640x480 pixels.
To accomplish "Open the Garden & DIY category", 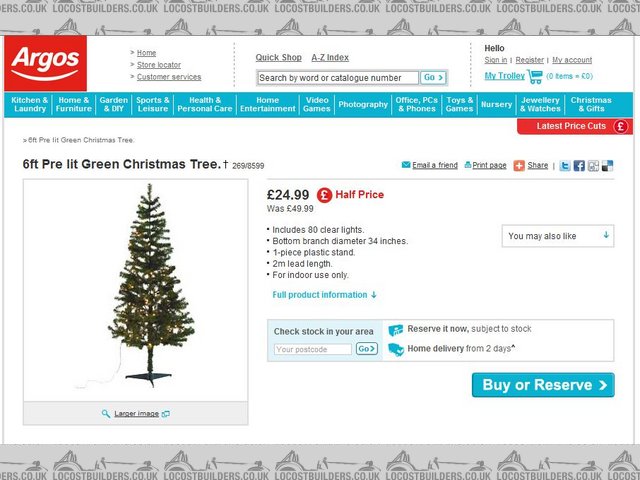I will click(113, 104).
